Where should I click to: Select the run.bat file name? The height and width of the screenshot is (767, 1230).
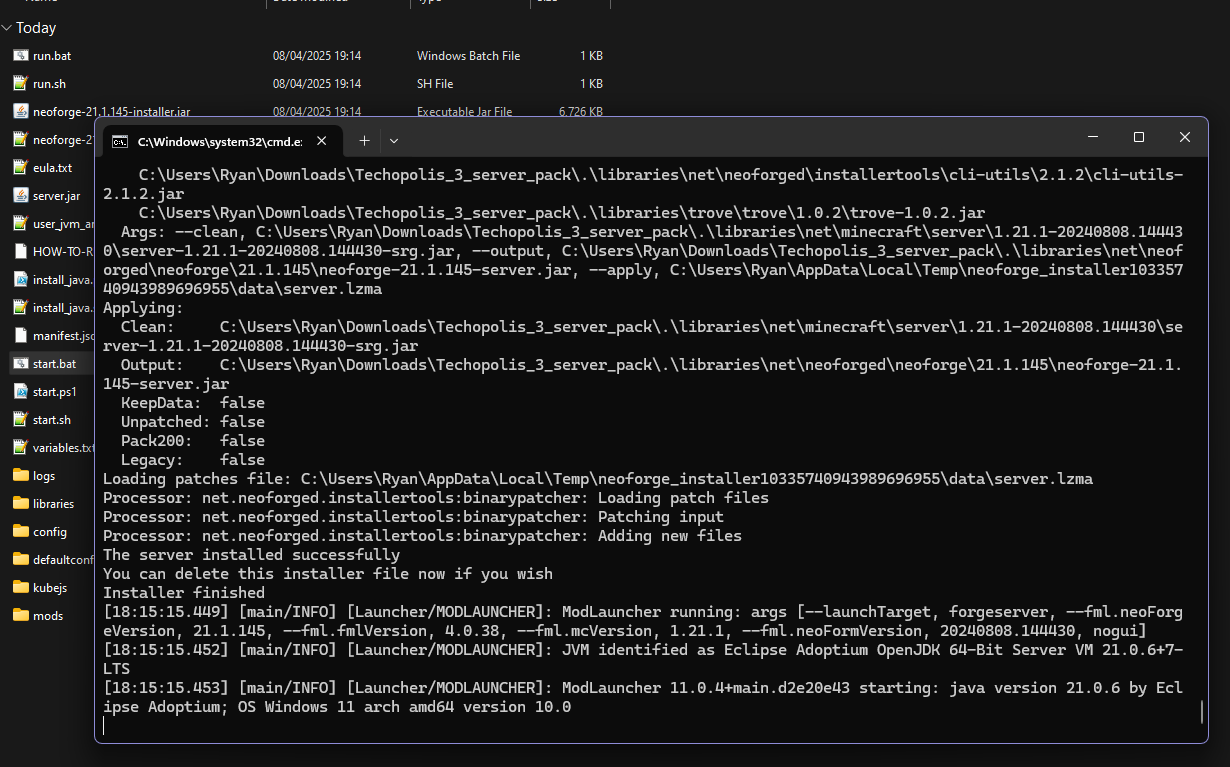pyautogui.click(x=52, y=56)
